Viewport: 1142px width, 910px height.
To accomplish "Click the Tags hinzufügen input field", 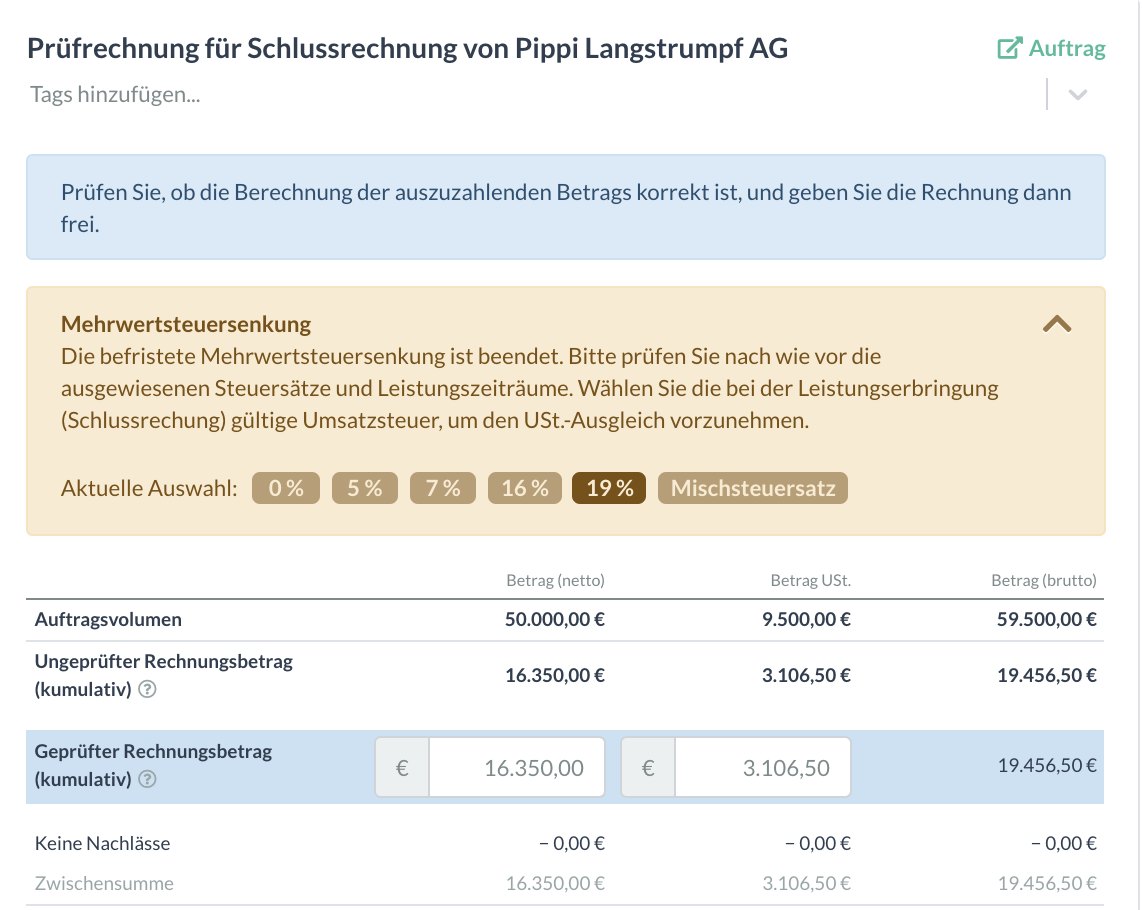I will coord(532,95).
